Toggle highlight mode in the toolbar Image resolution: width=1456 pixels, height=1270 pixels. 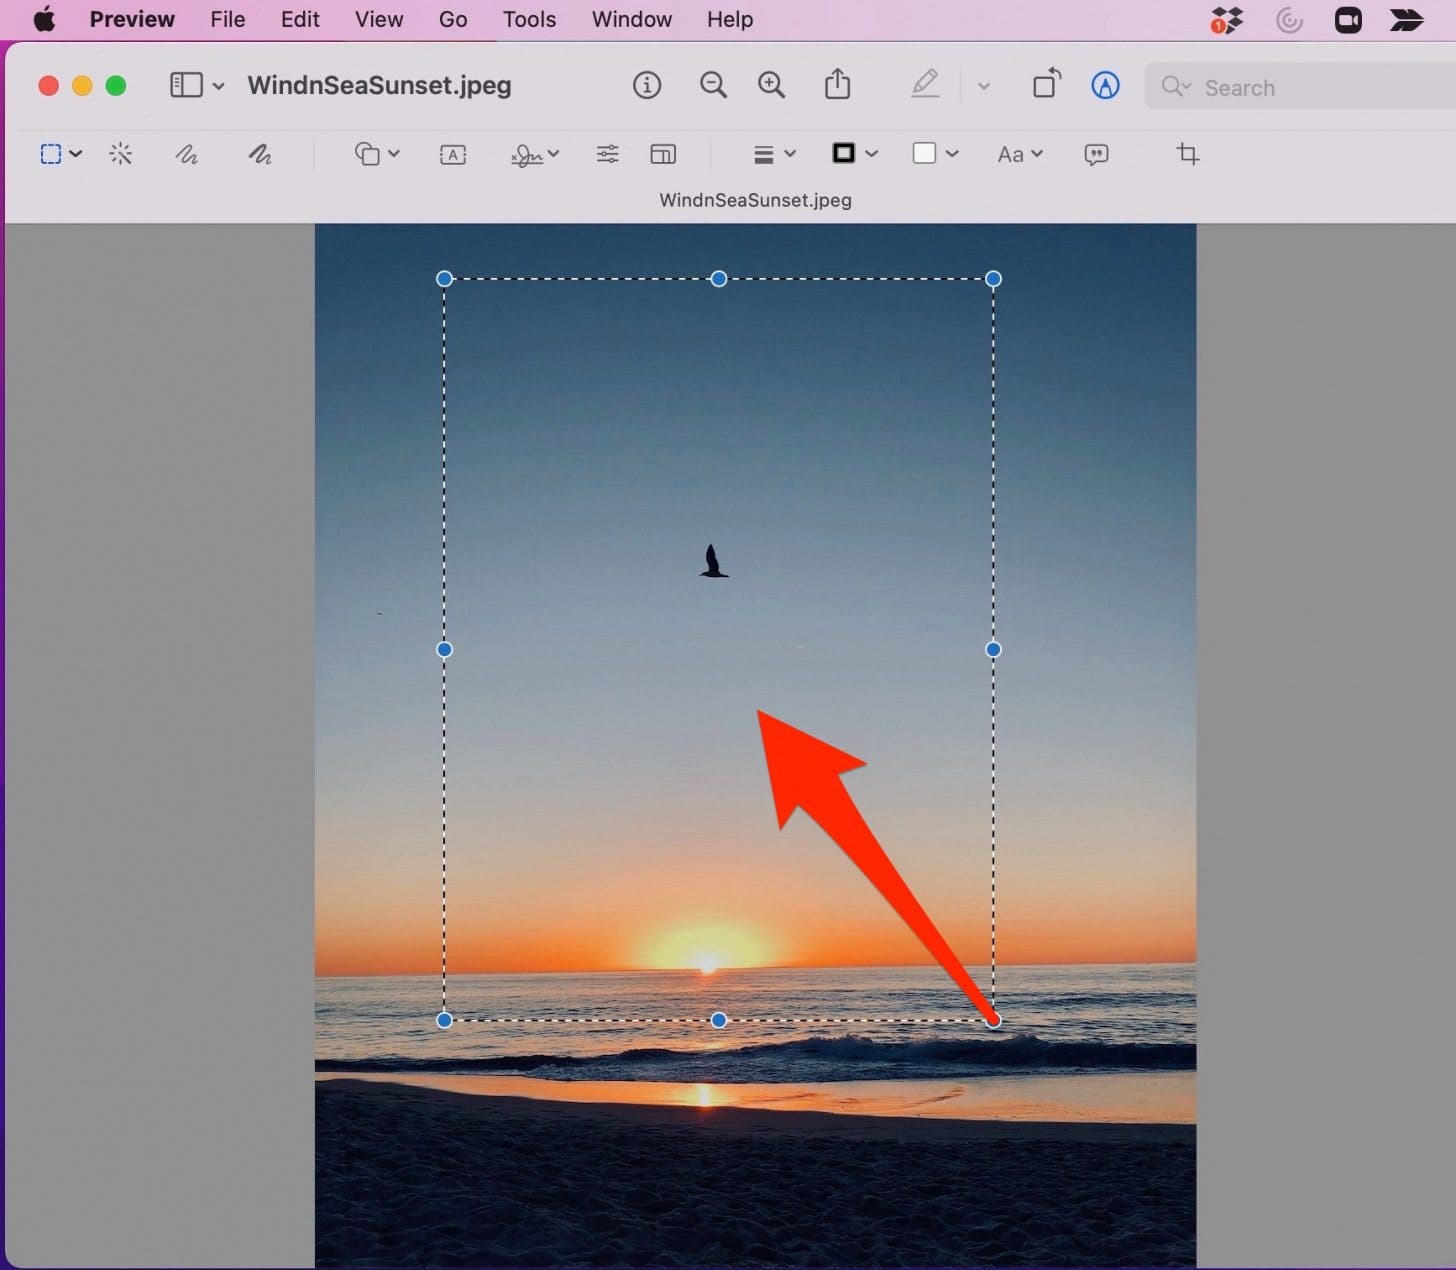[926, 85]
